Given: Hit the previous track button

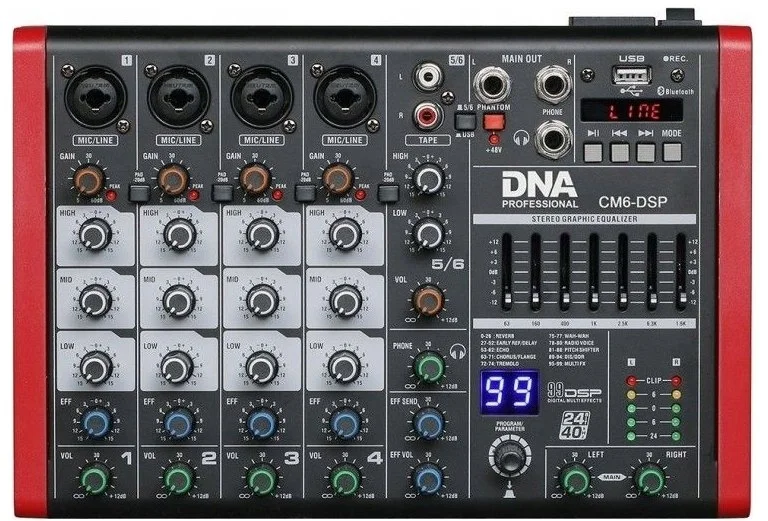Looking at the screenshot, I should tap(619, 152).
